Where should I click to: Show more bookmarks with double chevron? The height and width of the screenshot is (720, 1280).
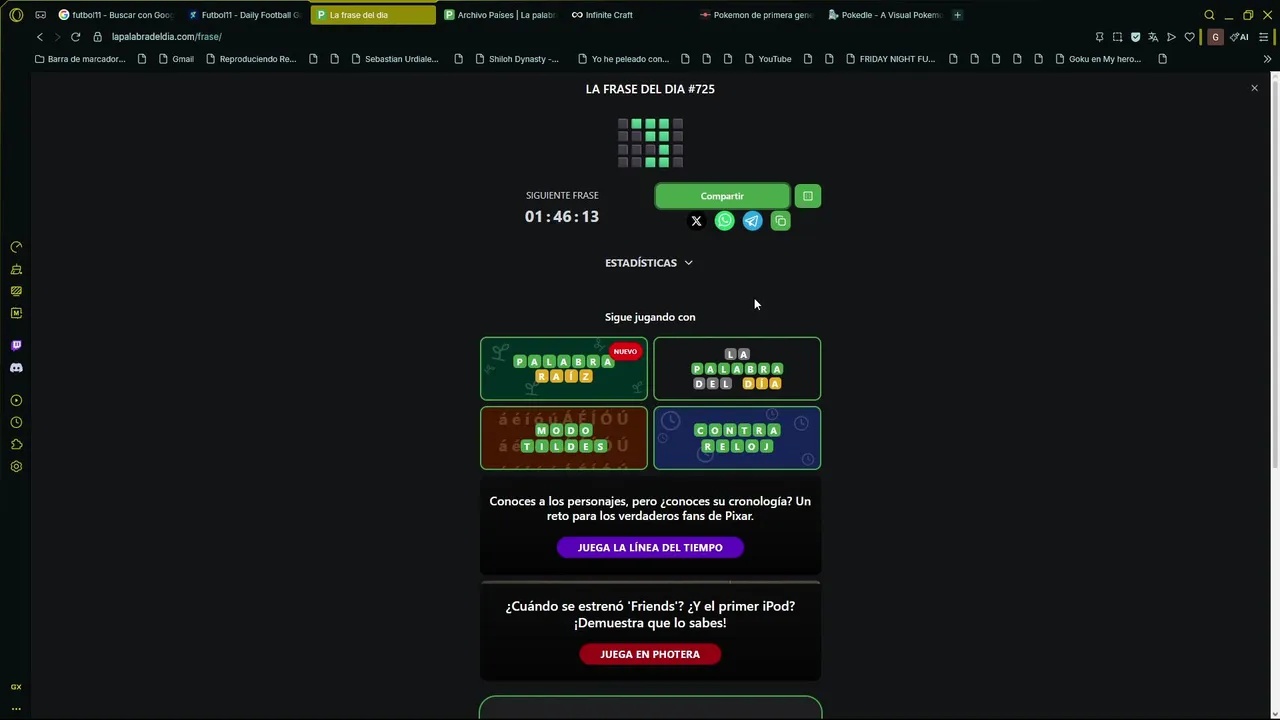(x=1267, y=59)
